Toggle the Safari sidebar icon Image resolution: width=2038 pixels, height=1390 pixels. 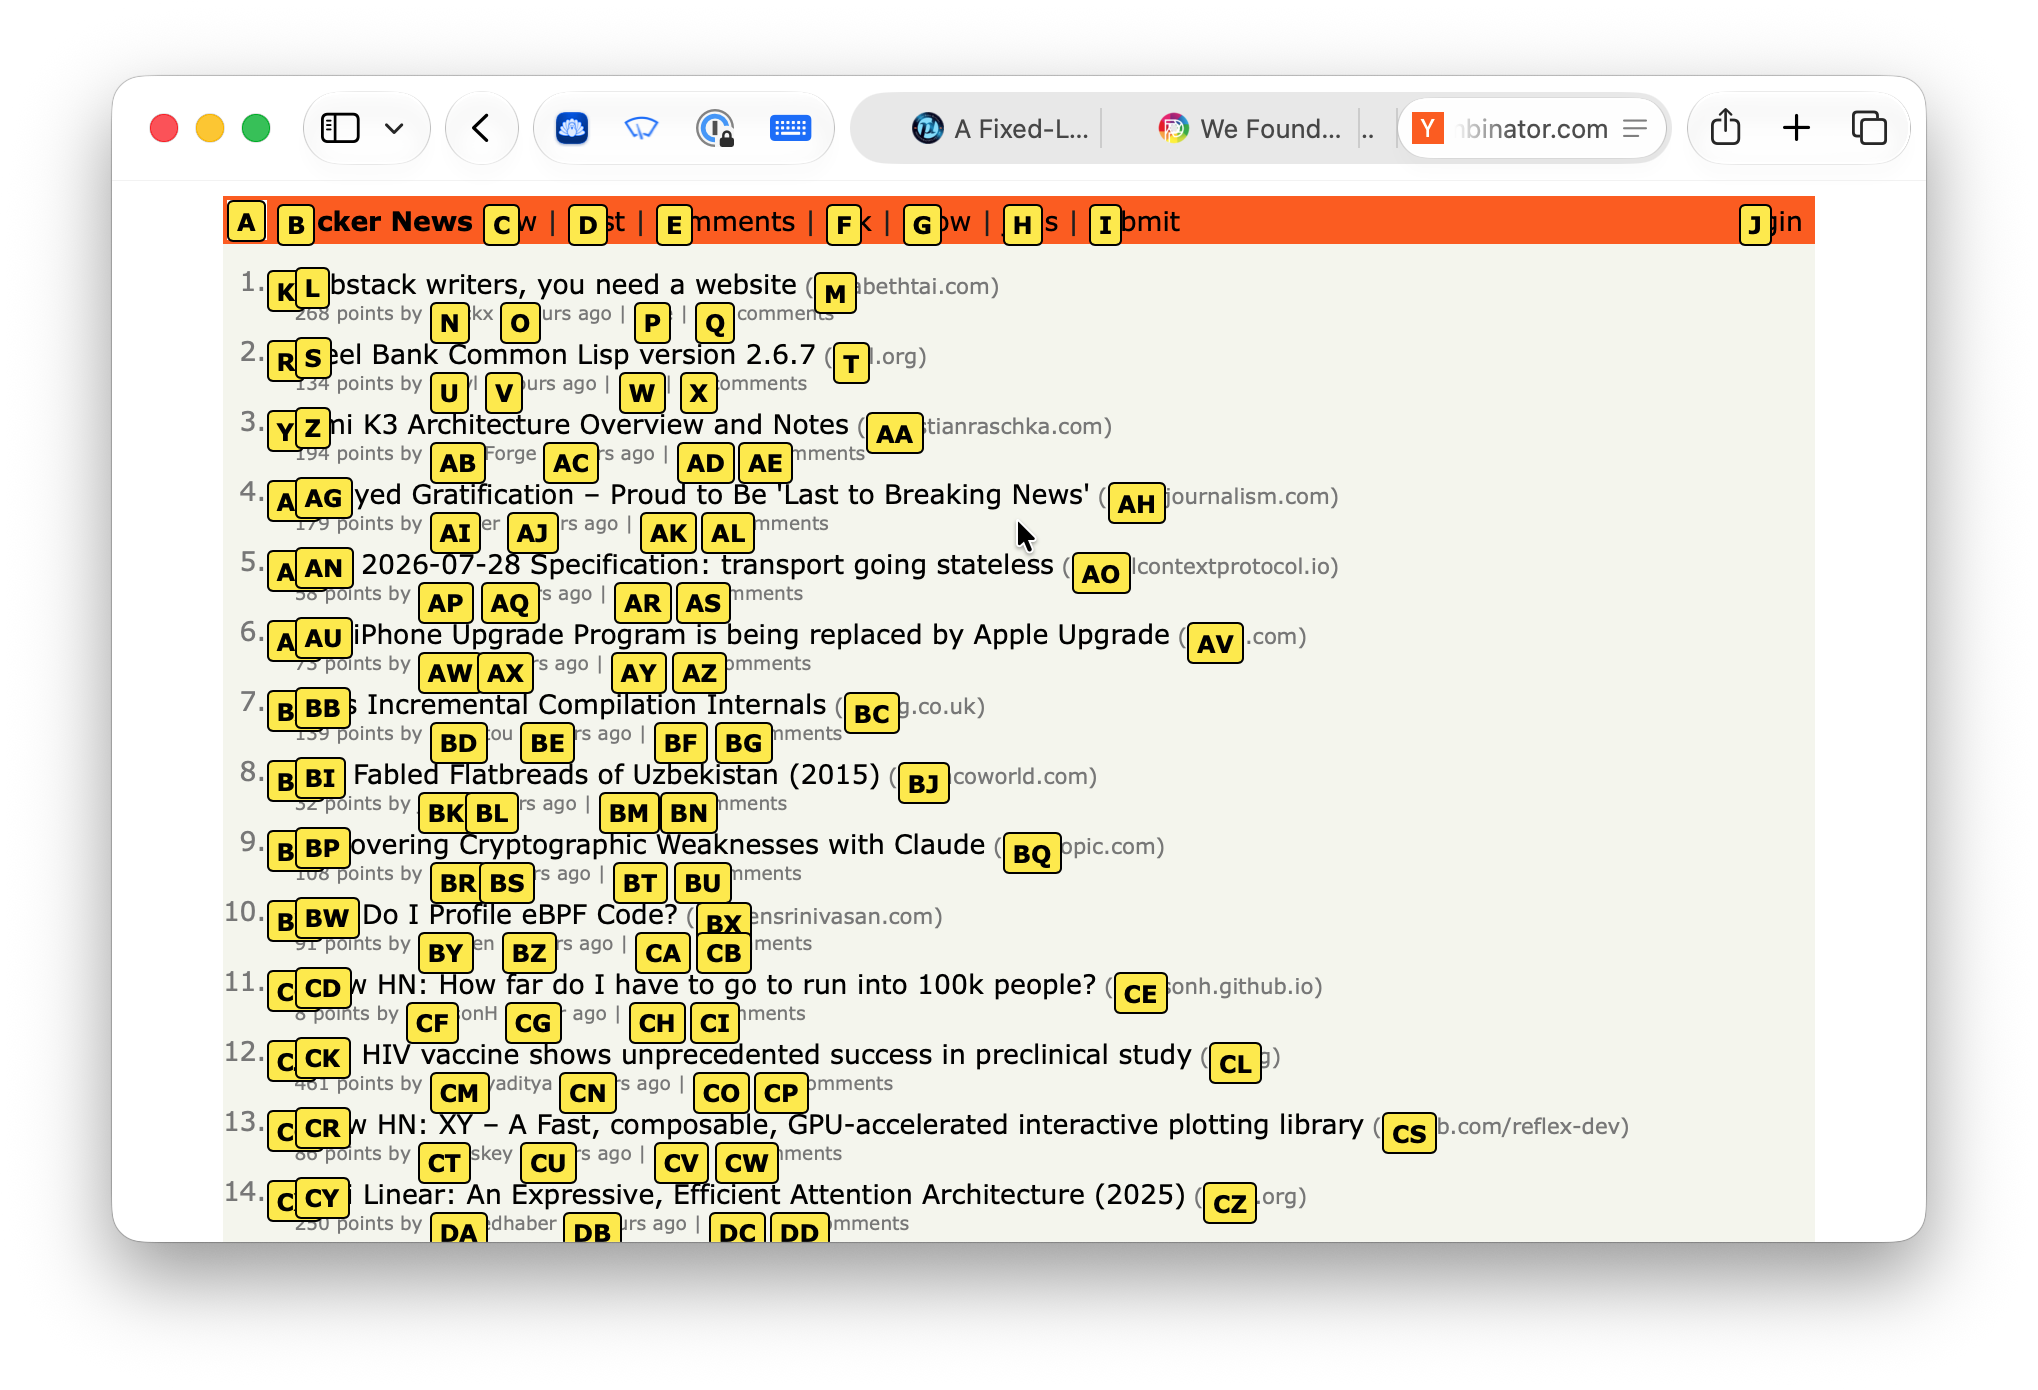click(x=340, y=128)
